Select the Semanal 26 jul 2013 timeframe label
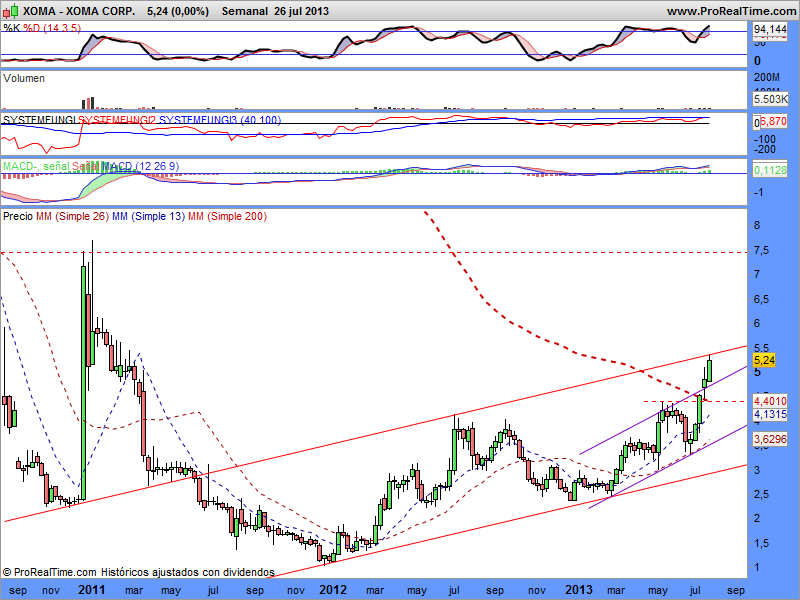Viewport: 800px width, 600px height. pyautogui.click(x=275, y=11)
